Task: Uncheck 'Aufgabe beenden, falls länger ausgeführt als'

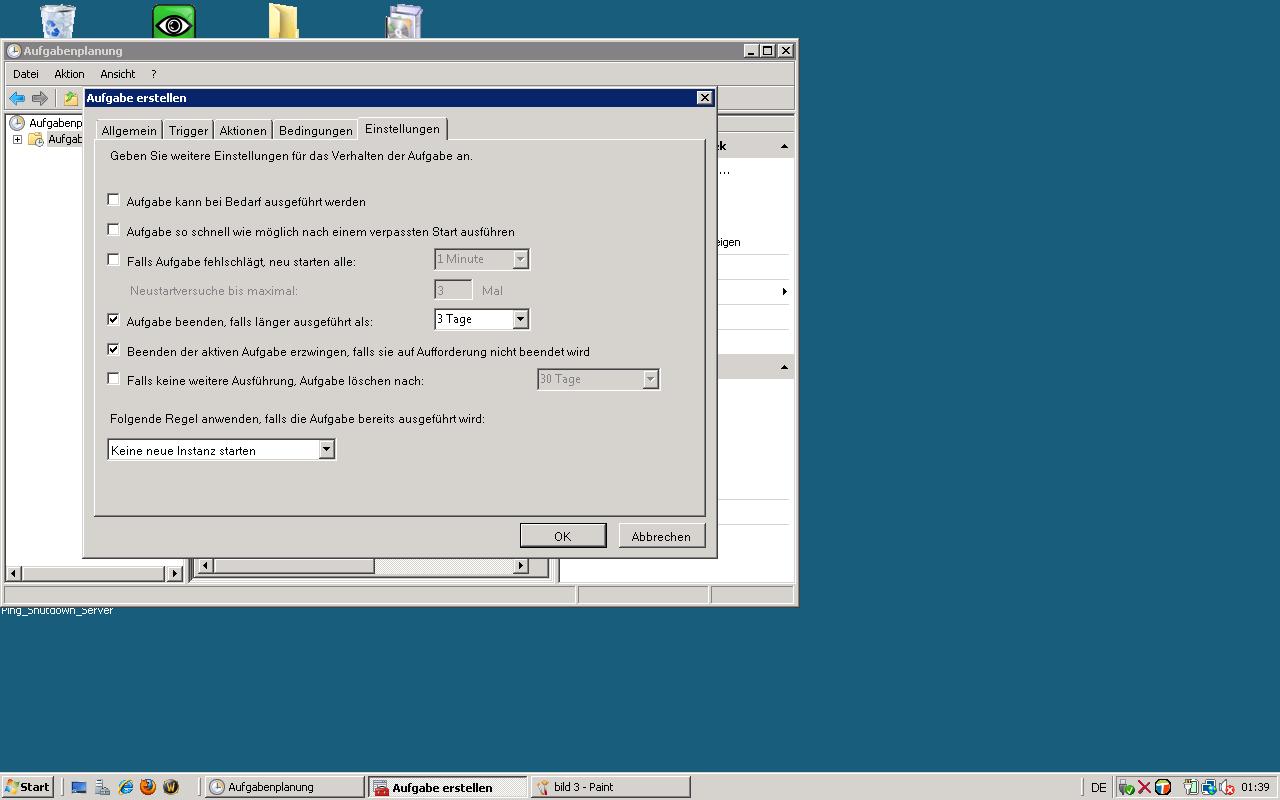Action: (x=114, y=320)
